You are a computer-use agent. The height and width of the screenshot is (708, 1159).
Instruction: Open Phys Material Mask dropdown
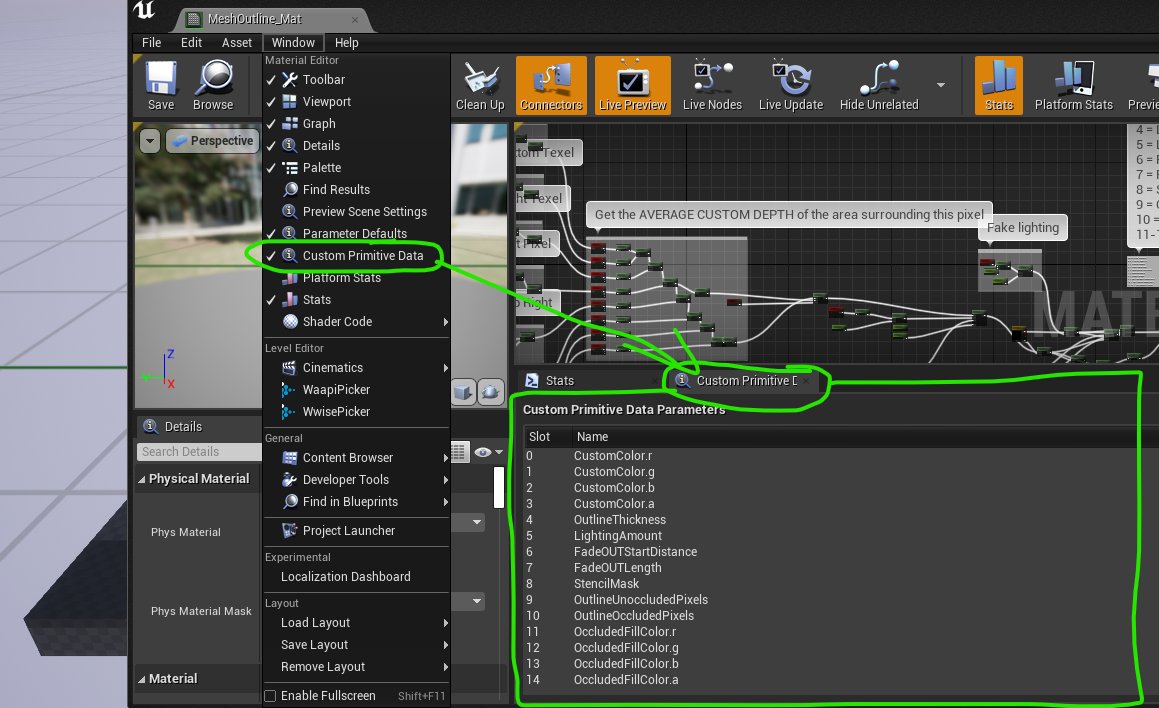477,601
